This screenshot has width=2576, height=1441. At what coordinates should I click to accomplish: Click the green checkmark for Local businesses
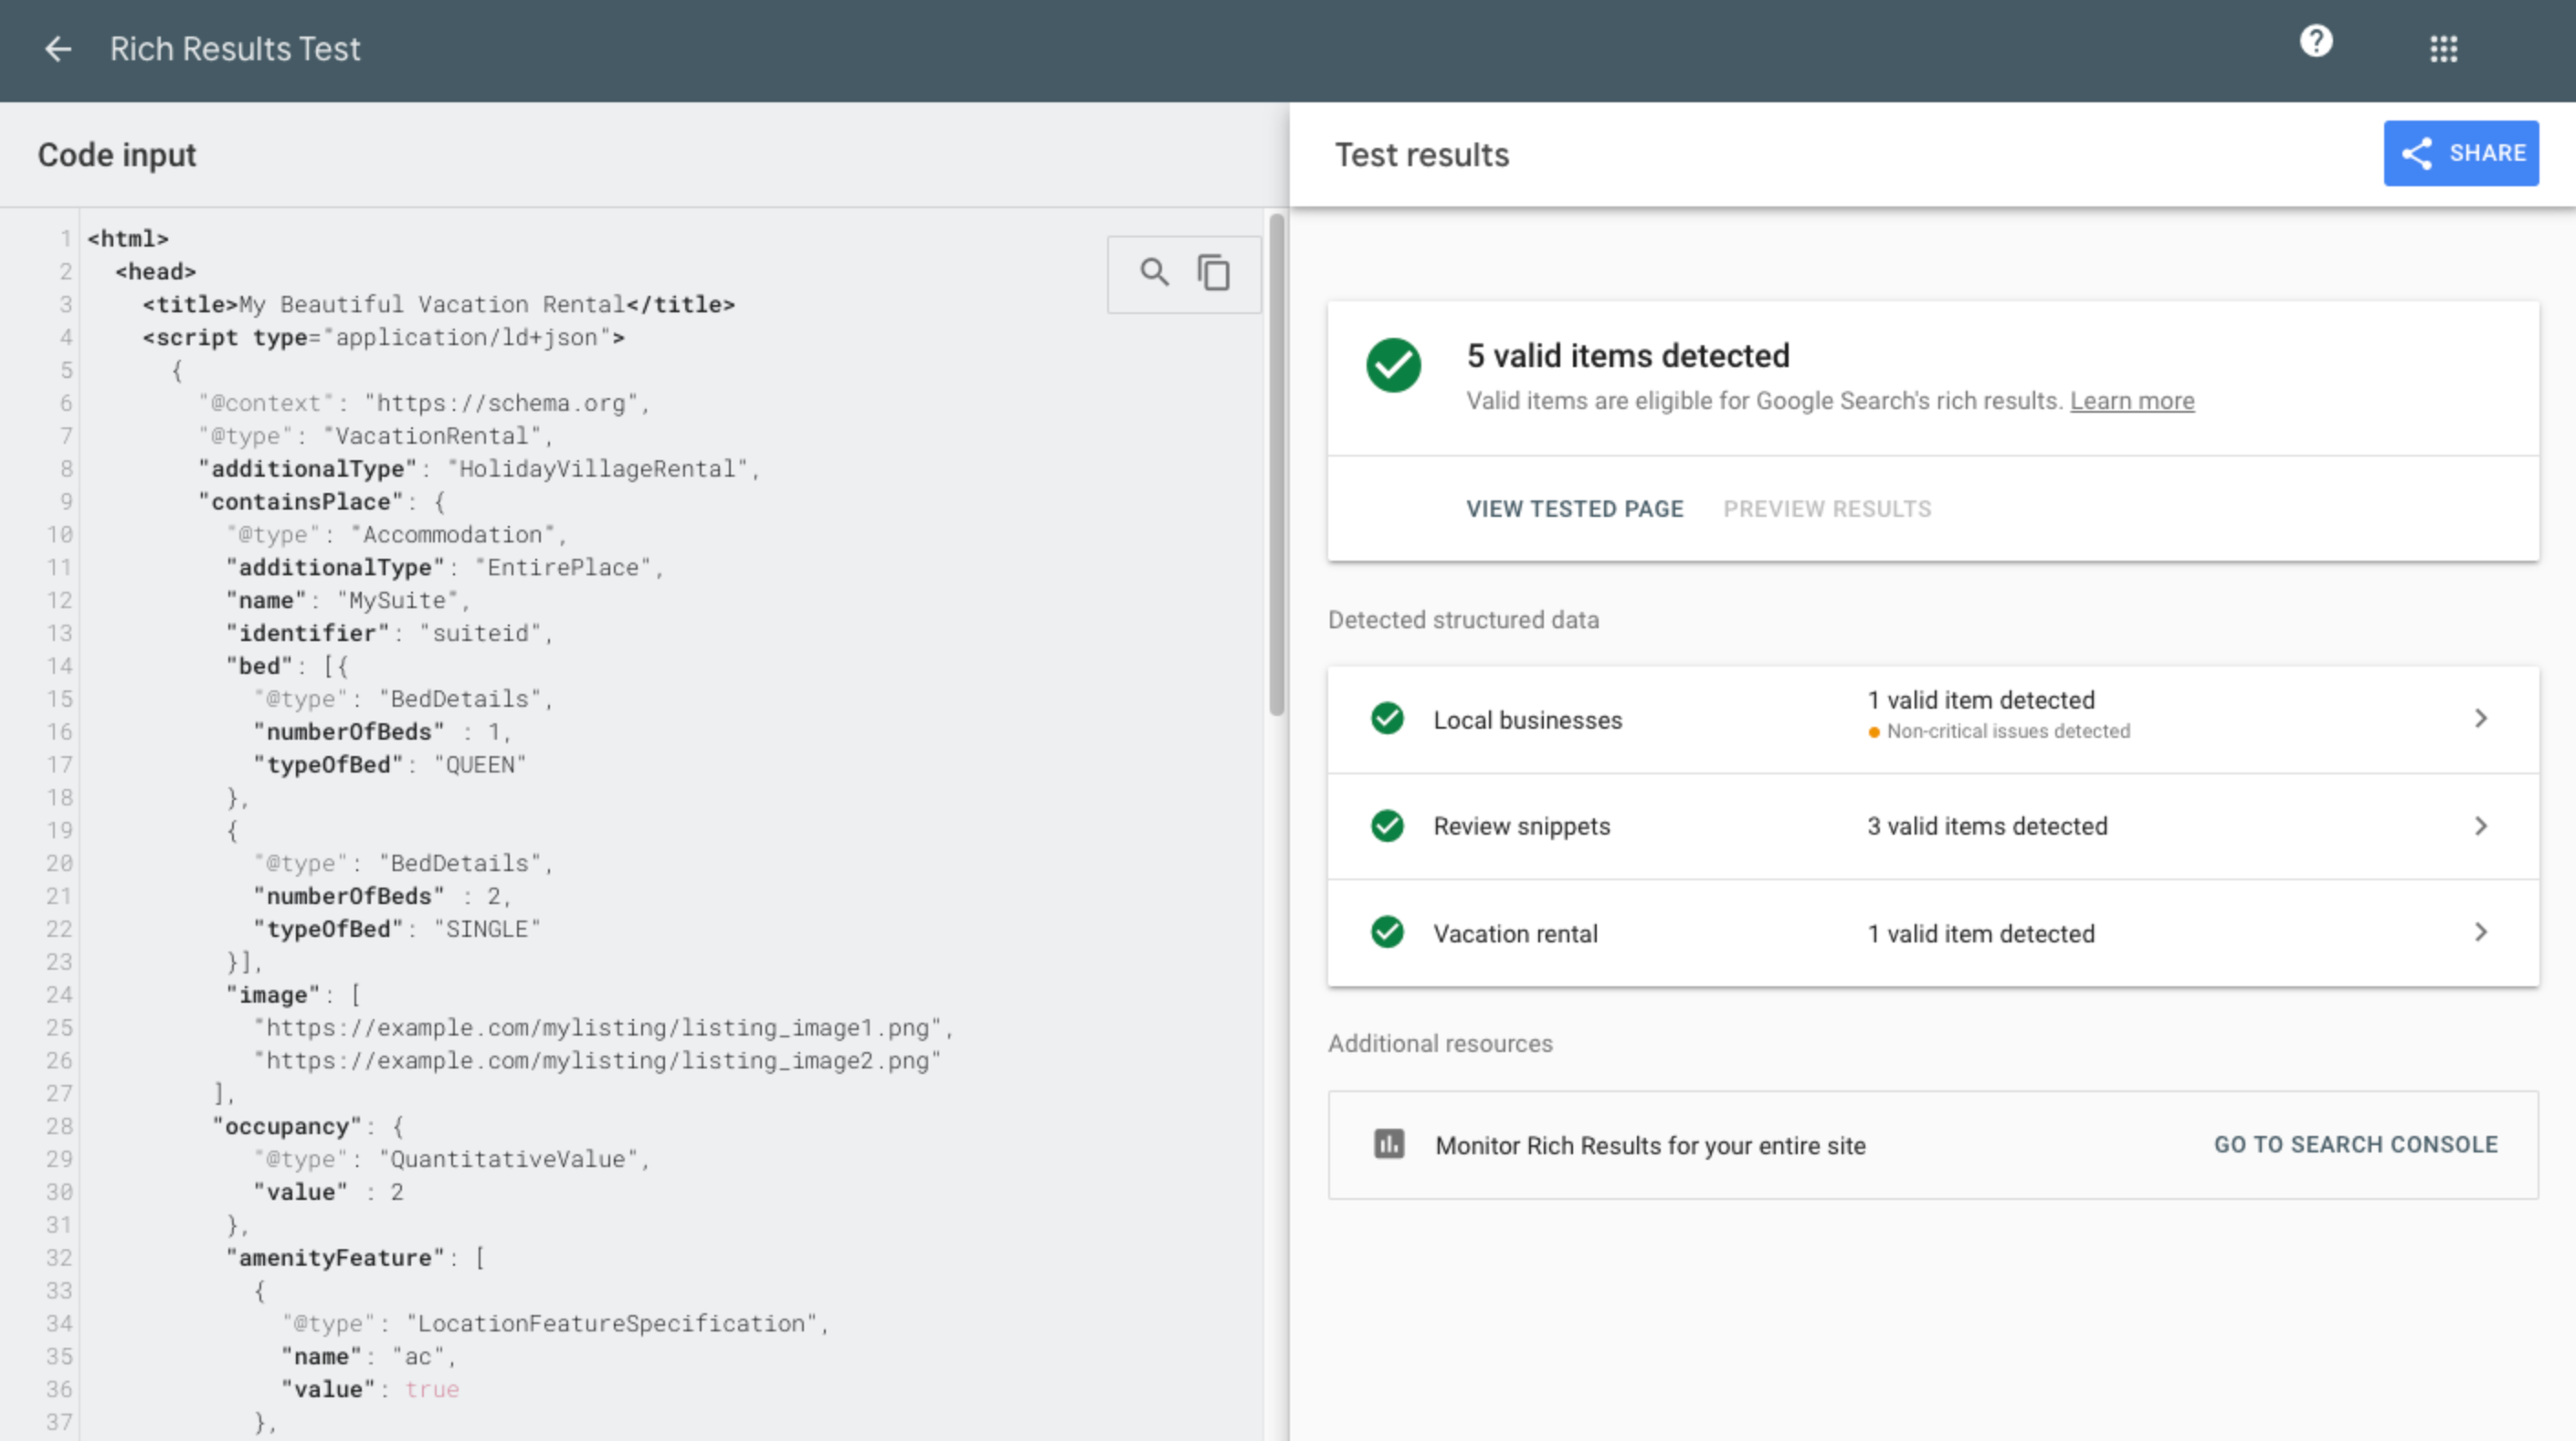pos(1387,716)
